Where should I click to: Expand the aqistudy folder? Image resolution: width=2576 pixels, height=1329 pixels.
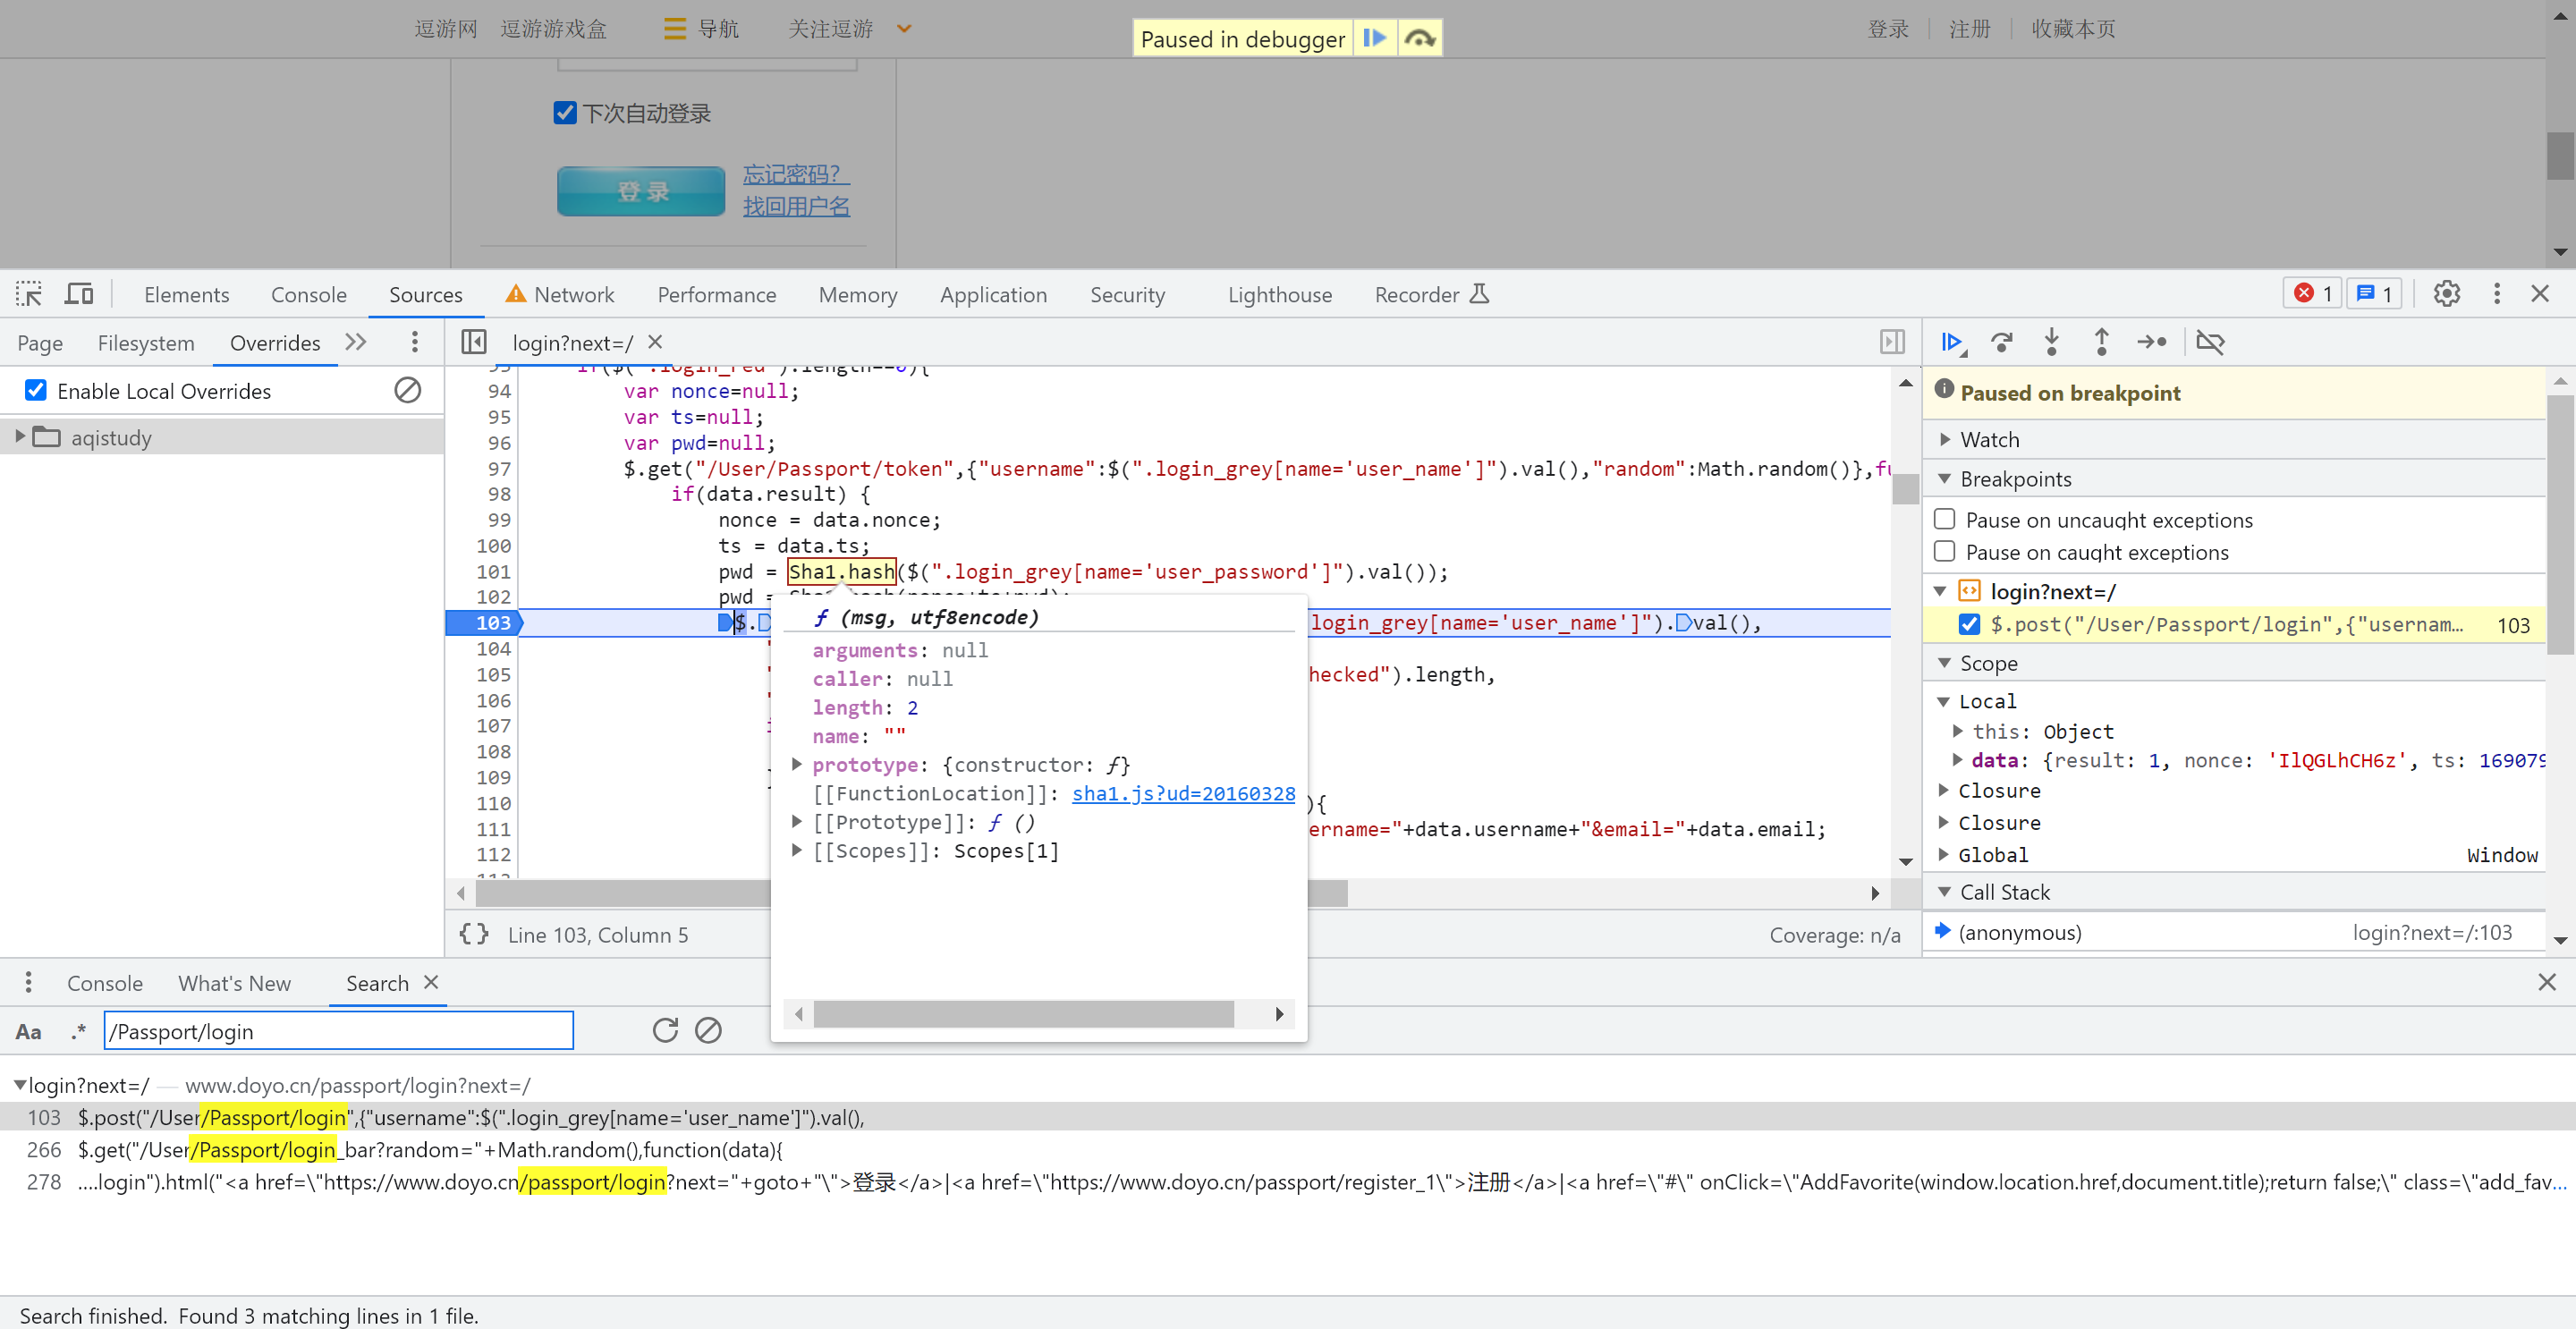tap(19, 437)
